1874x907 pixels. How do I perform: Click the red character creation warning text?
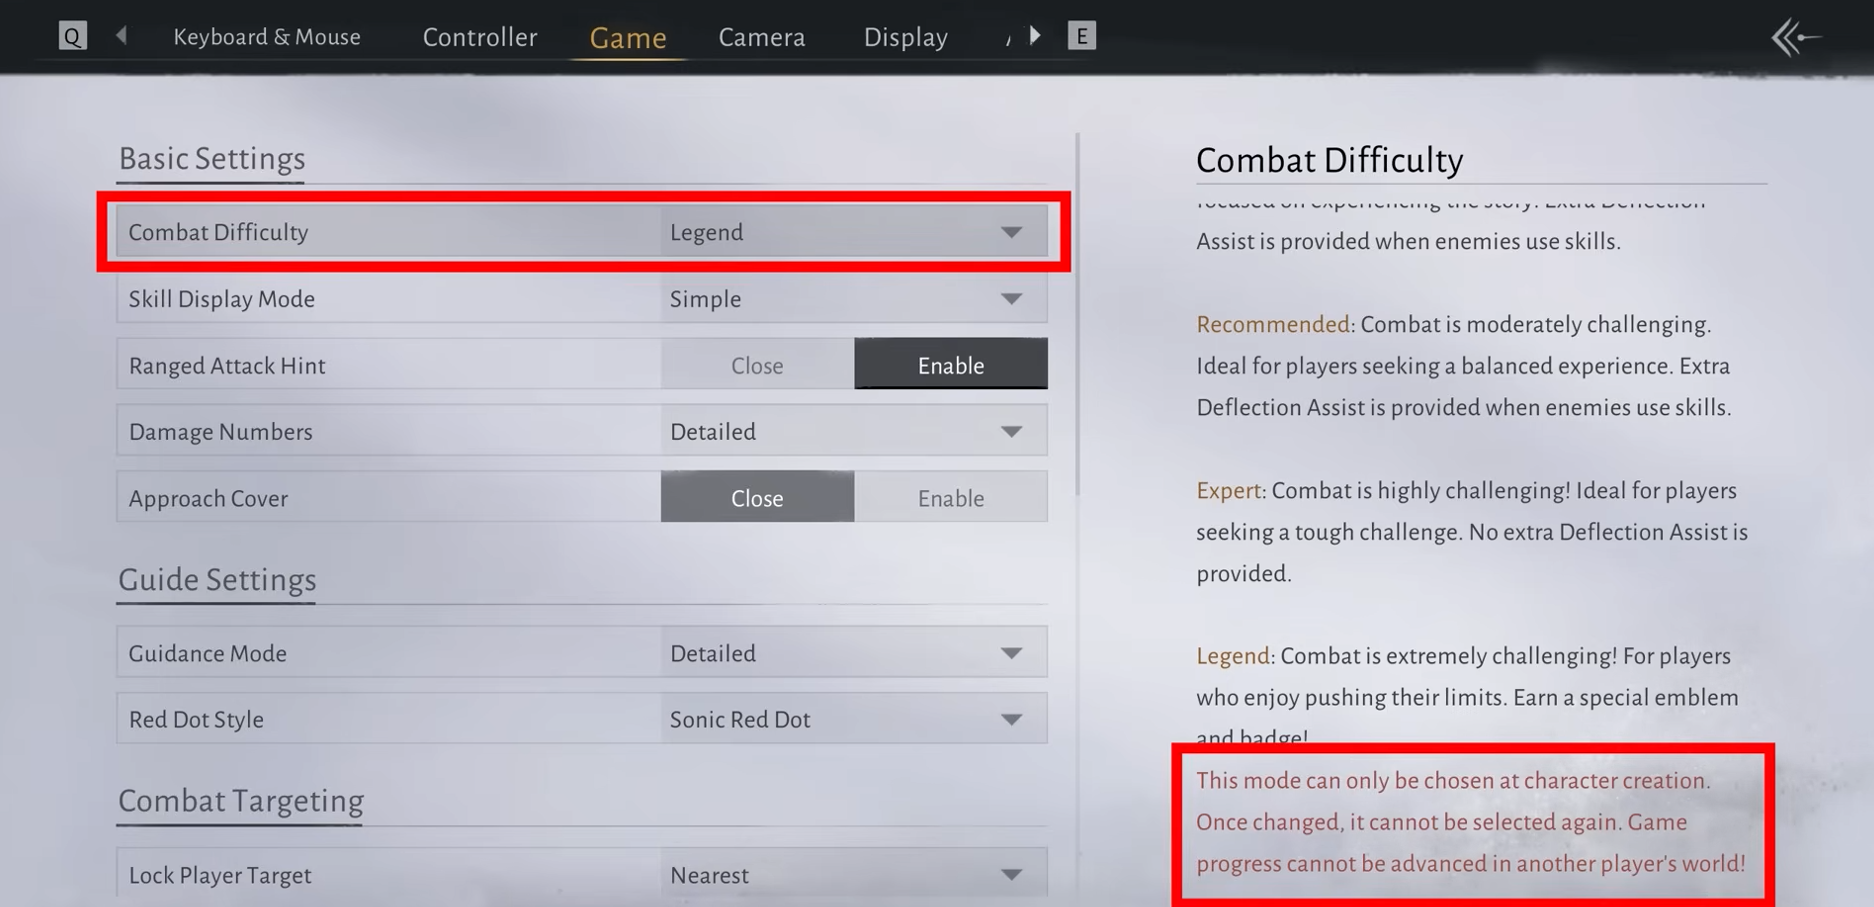pos(1471,822)
